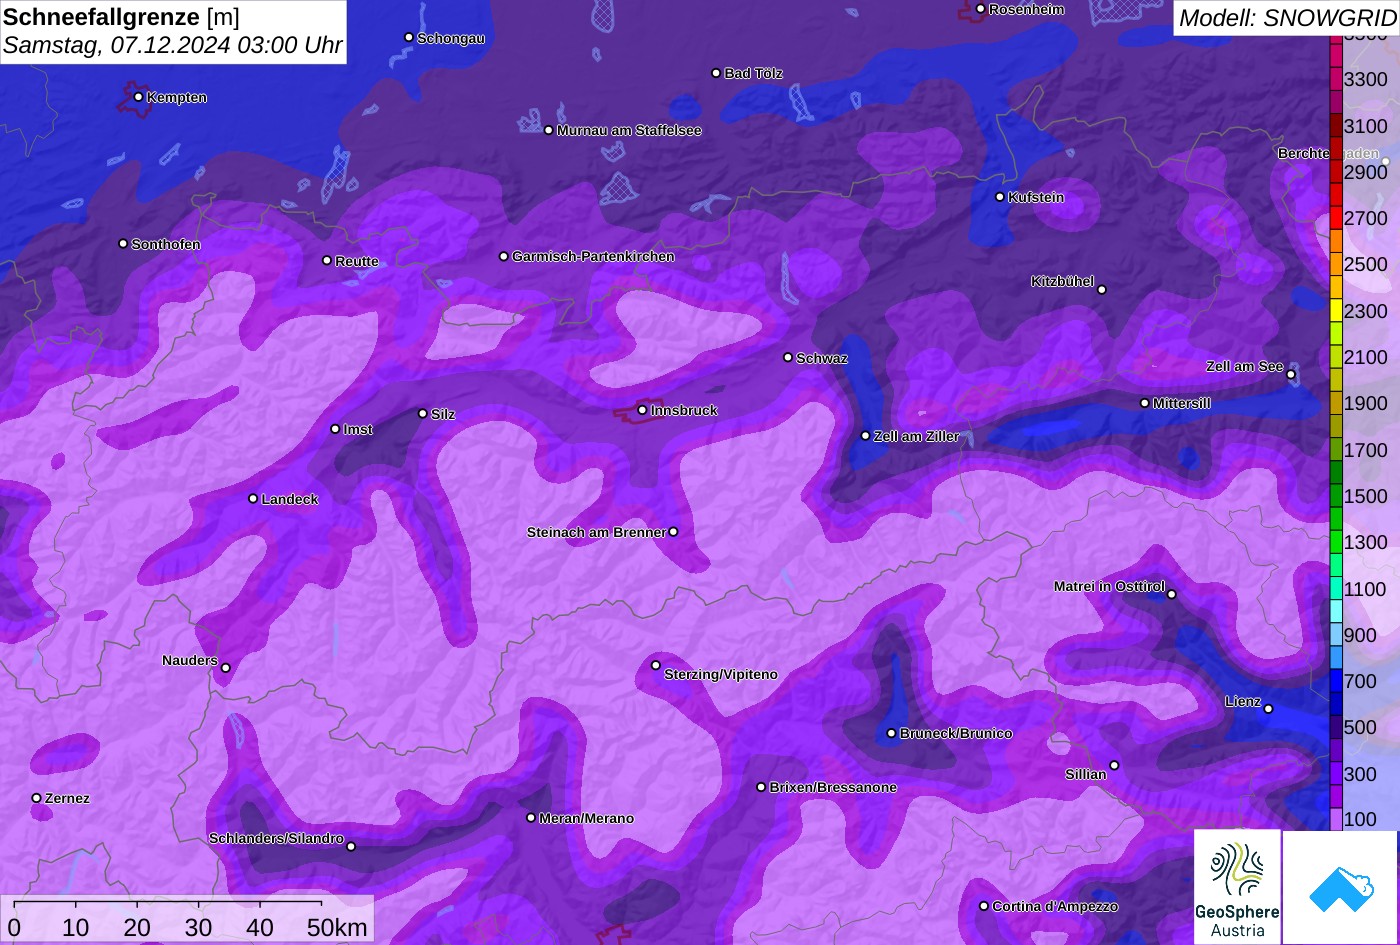The width and height of the screenshot is (1400, 945).
Task: Click the green 1500 legend color
Action: (1336, 496)
